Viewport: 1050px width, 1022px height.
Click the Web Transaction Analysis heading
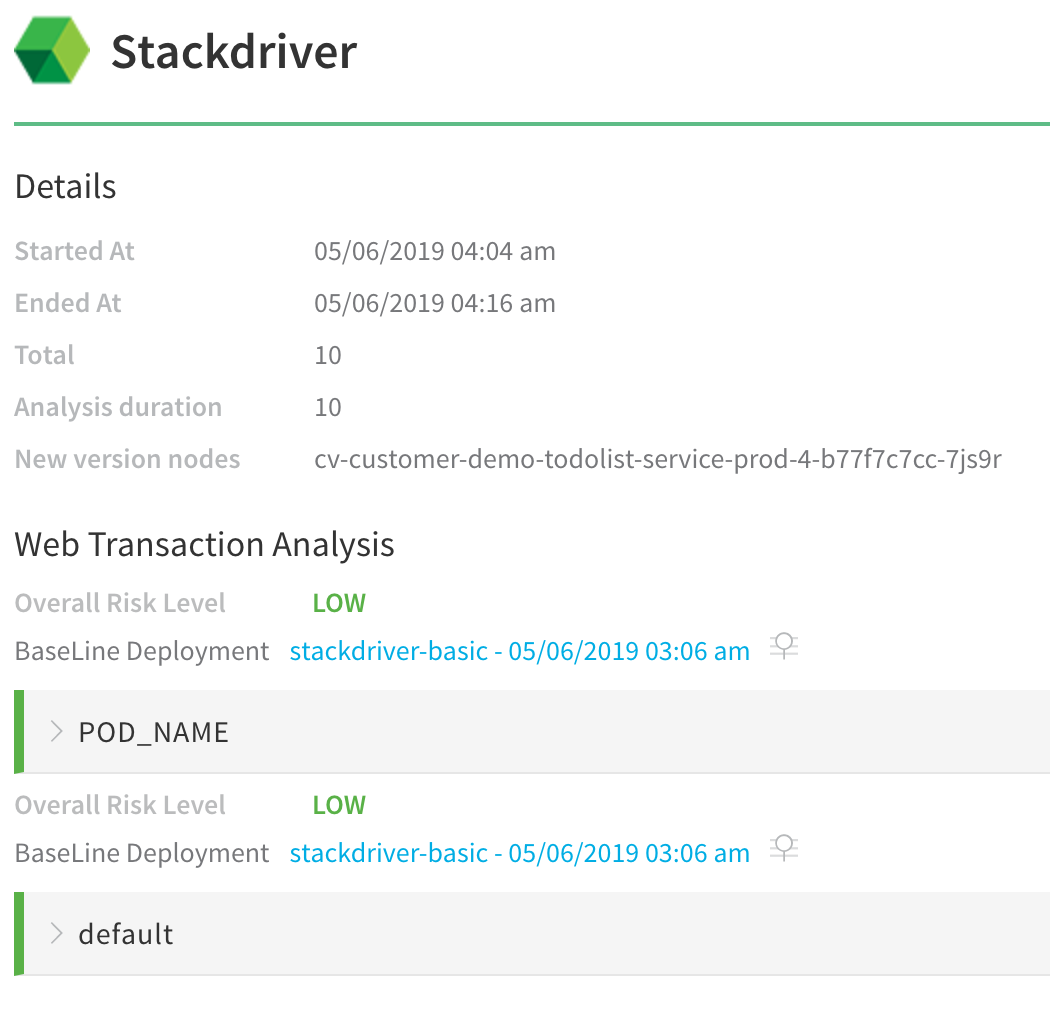[204, 544]
